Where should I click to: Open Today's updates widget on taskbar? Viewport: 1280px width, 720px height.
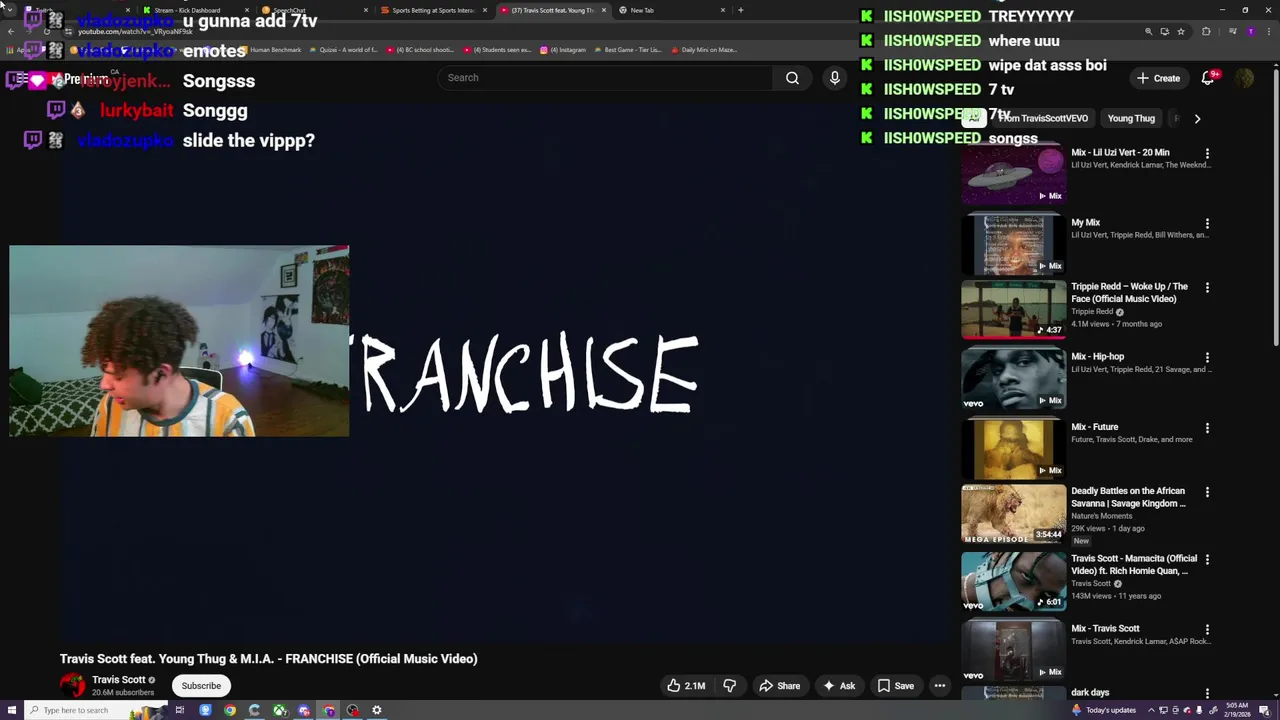coord(1103,710)
